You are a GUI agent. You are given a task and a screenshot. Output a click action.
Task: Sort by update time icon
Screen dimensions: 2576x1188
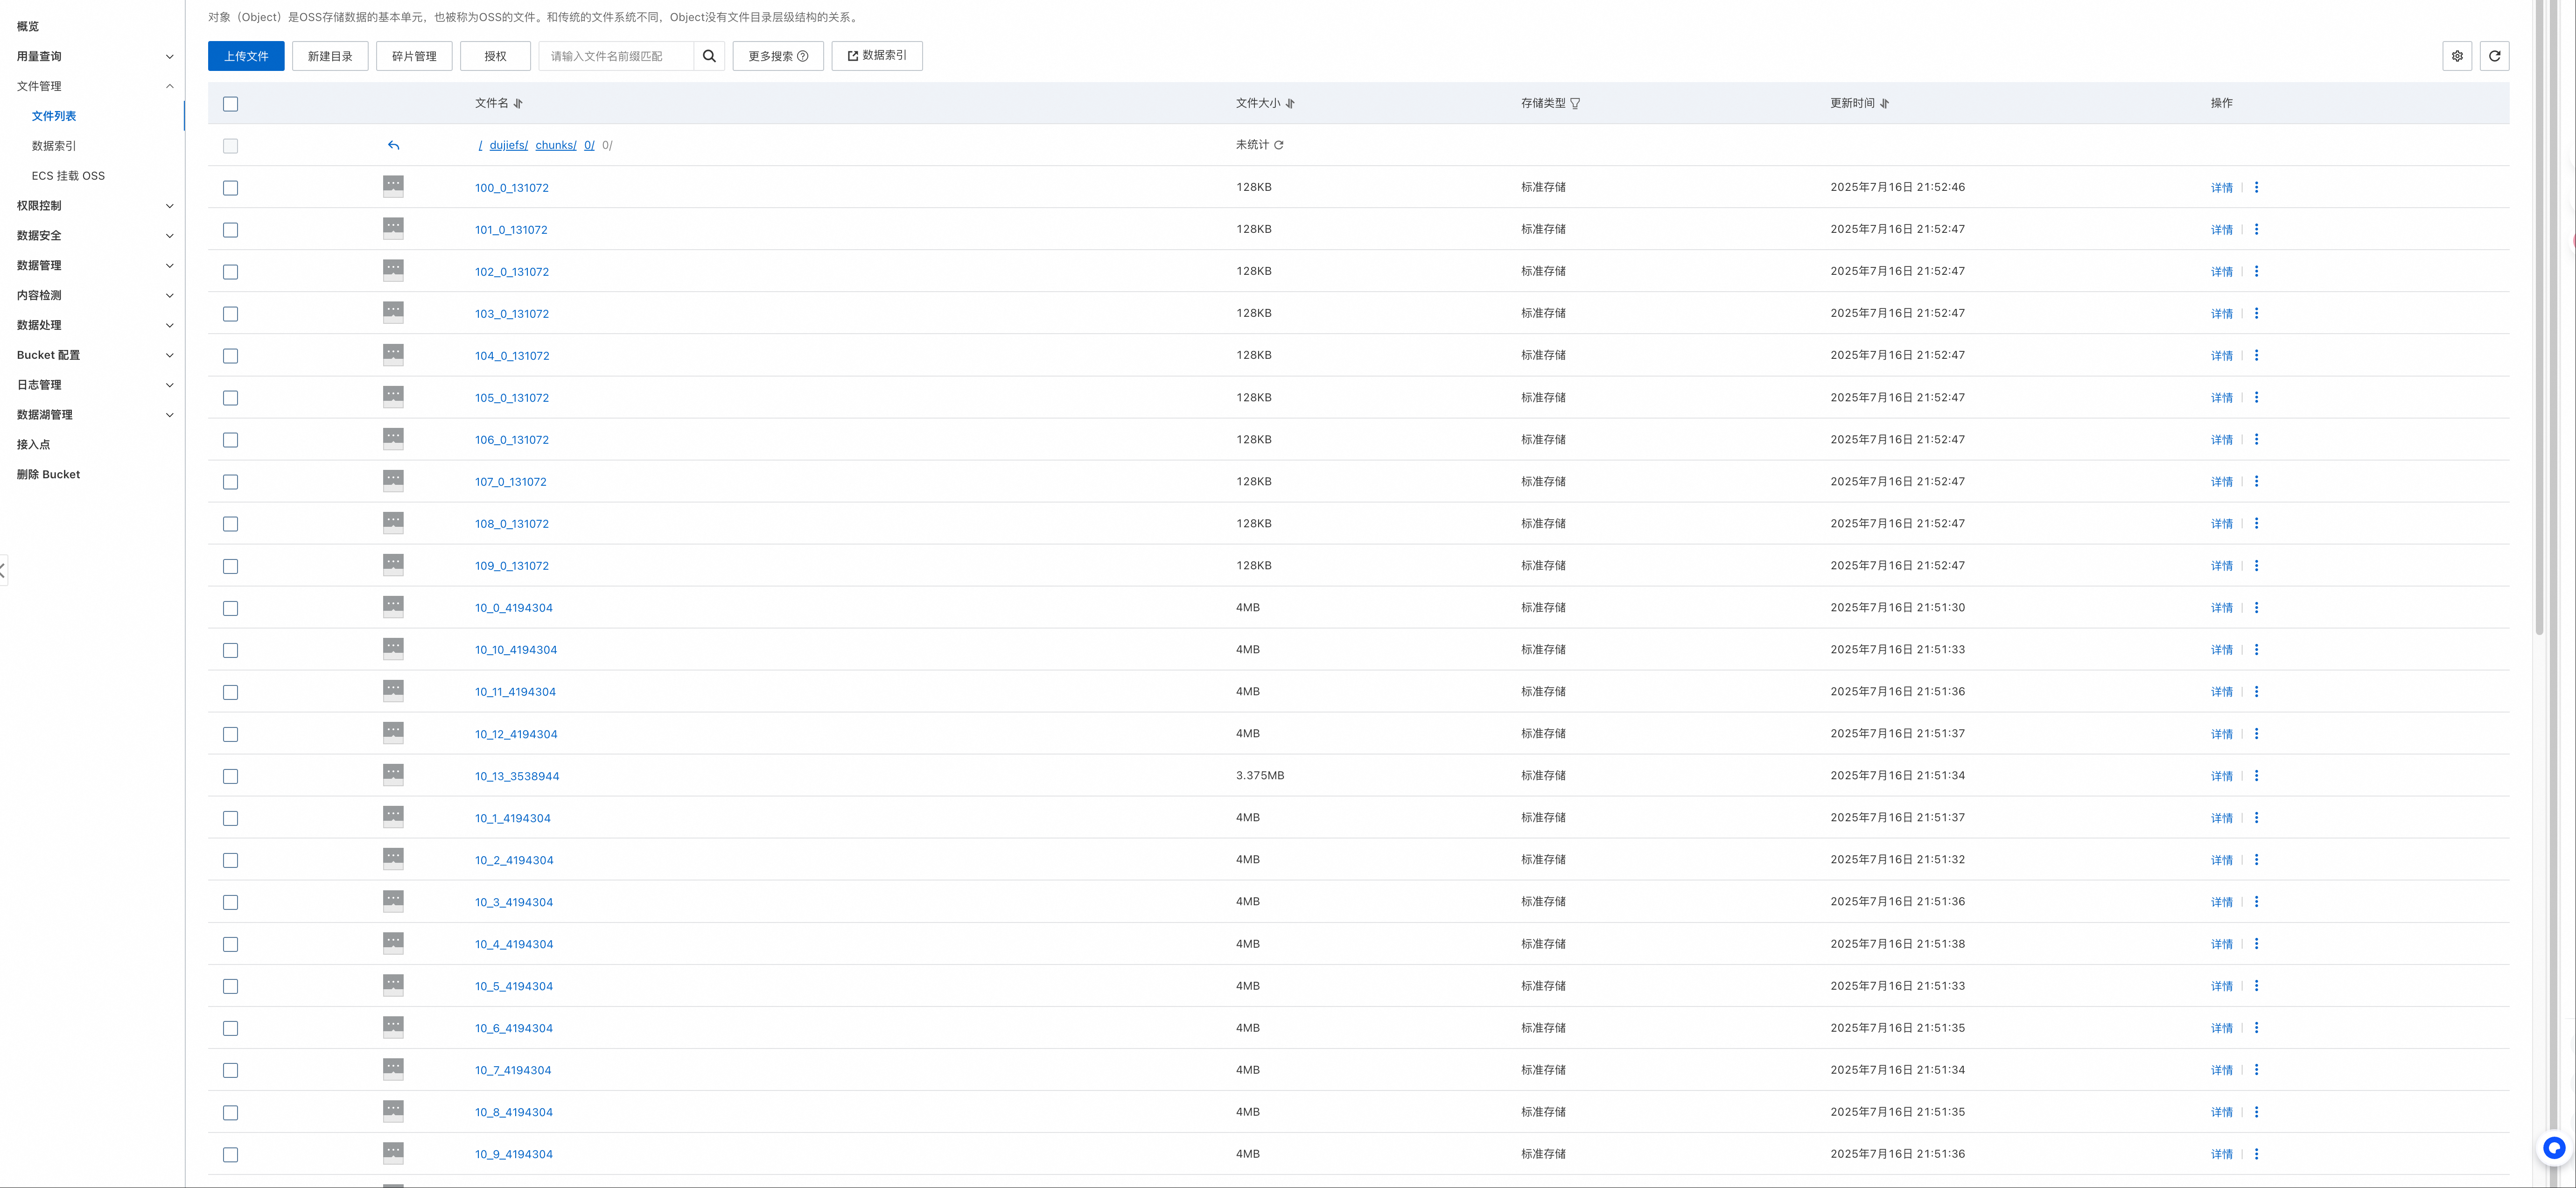tap(1884, 104)
